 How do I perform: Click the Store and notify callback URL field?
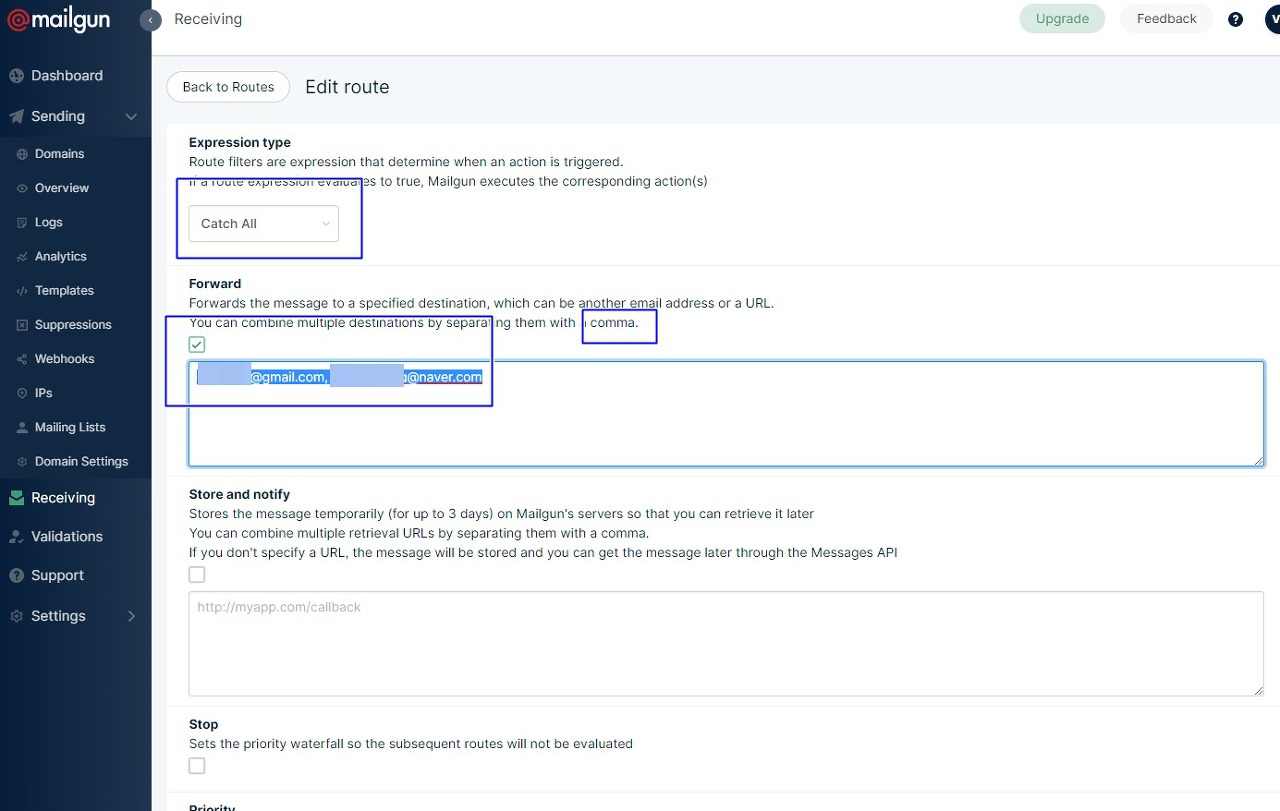pyautogui.click(x=726, y=644)
